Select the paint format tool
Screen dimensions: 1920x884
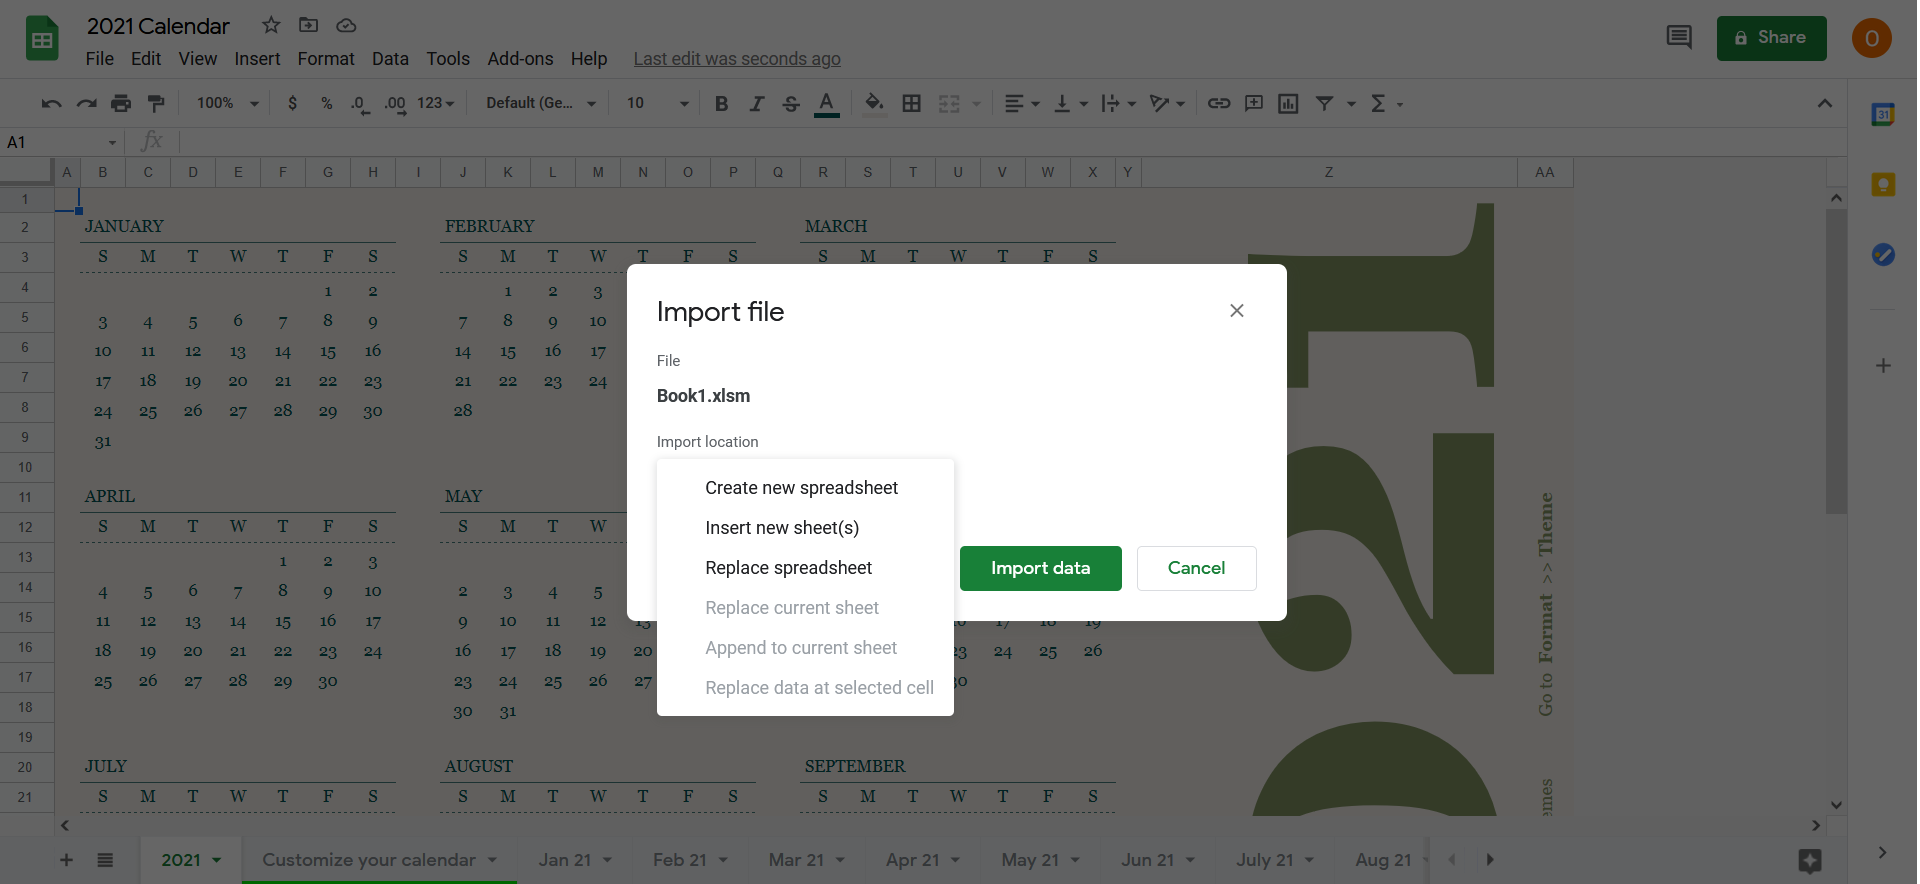click(x=156, y=103)
